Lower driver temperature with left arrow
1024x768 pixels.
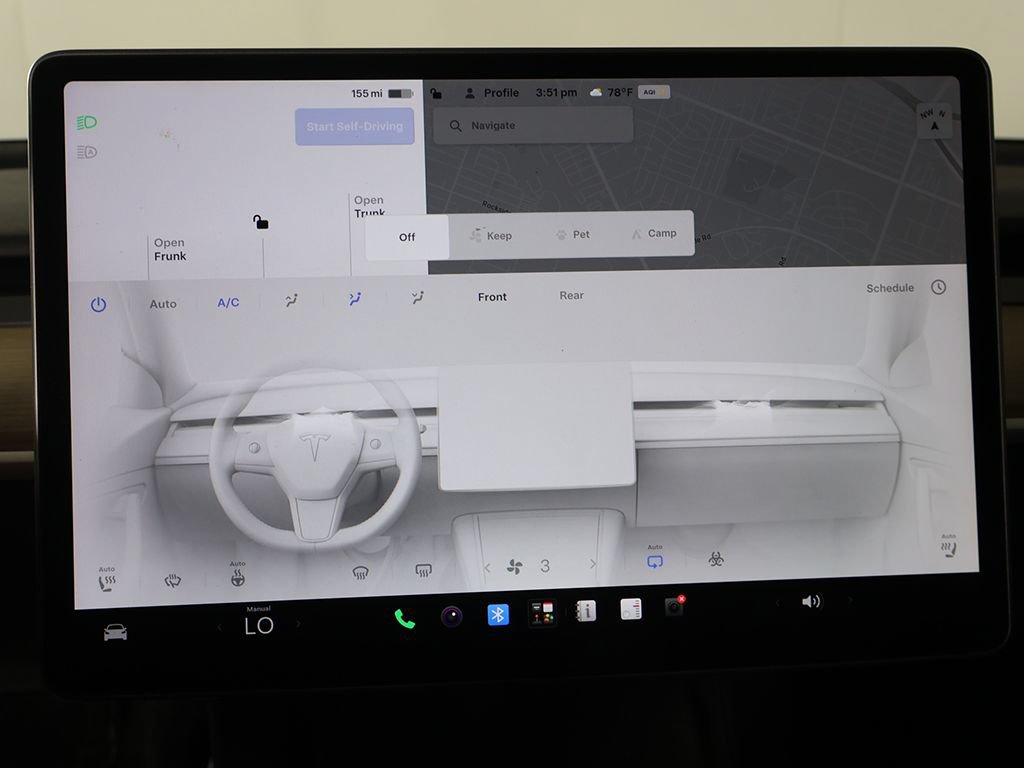point(220,628)
